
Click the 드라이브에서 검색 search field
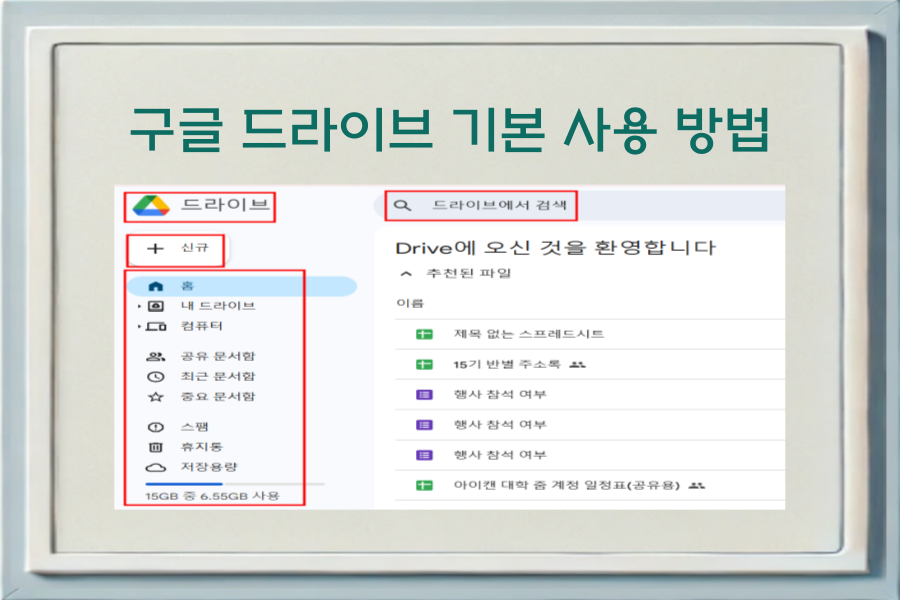[580, 205]
